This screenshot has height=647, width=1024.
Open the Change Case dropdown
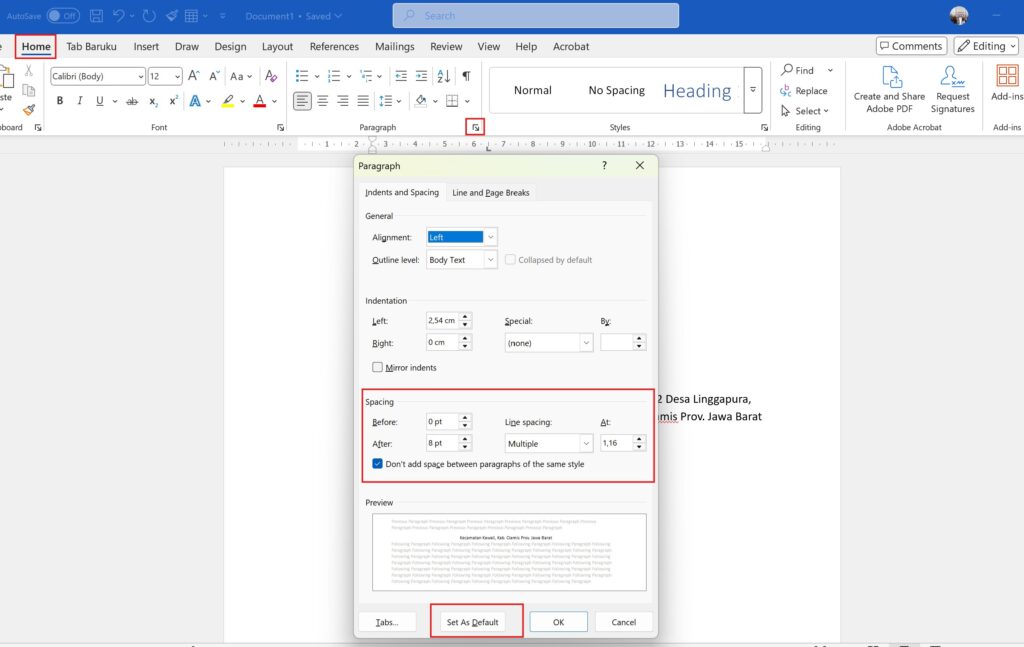[x=241, y=76]
